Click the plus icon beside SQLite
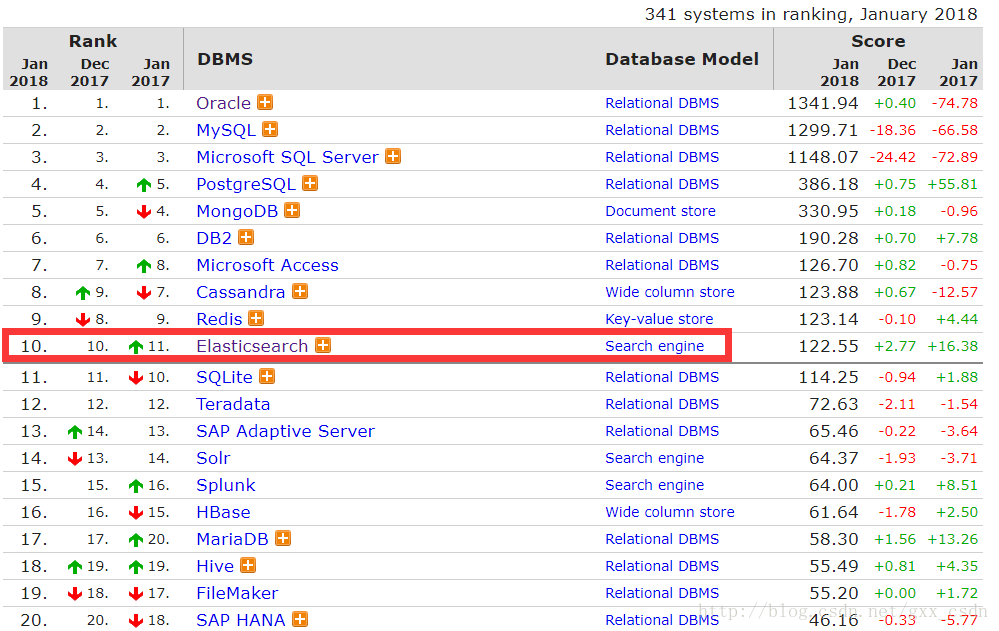Viewport: 999px width, 631px height. [267, 376]
